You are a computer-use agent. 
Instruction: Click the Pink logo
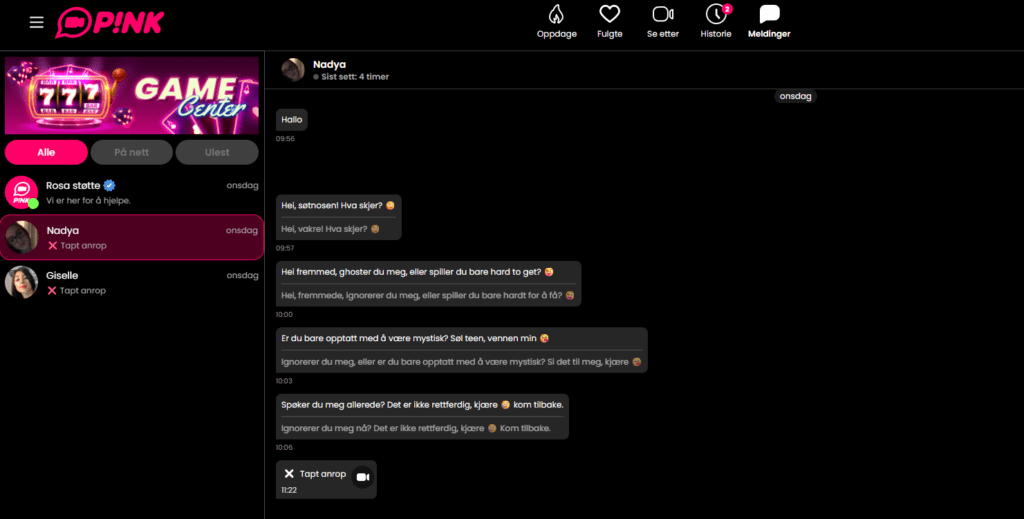(110, 23)
